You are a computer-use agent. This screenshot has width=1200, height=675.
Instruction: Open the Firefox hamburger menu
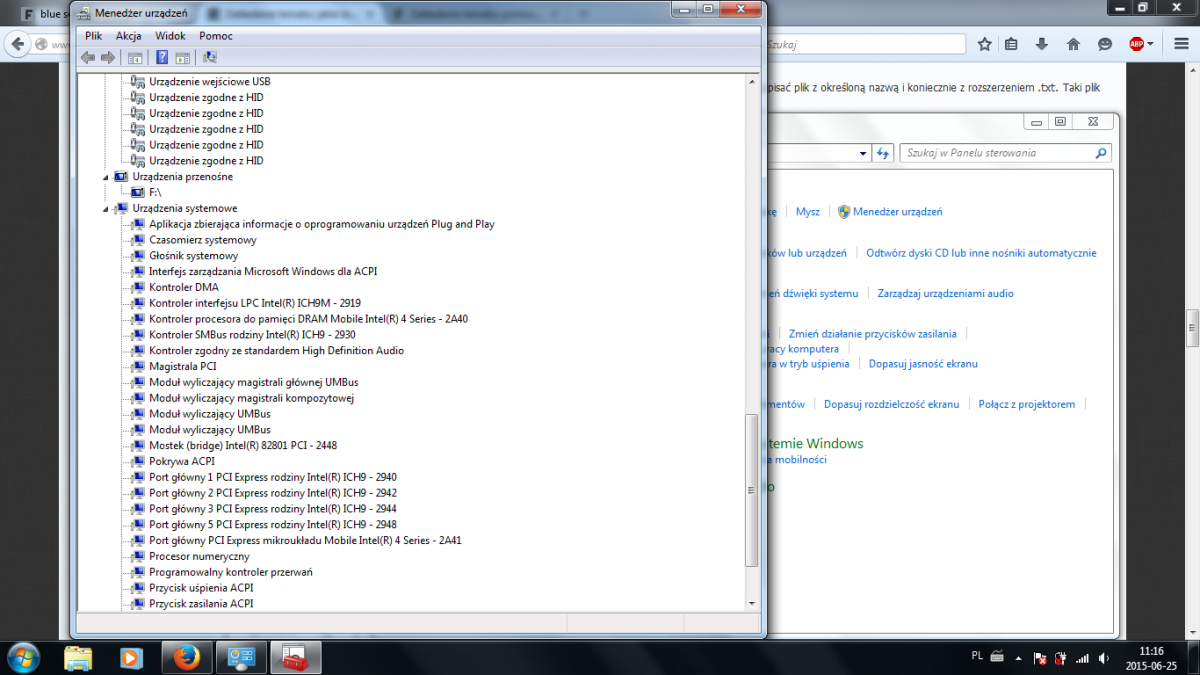[x=1180, y=44]
